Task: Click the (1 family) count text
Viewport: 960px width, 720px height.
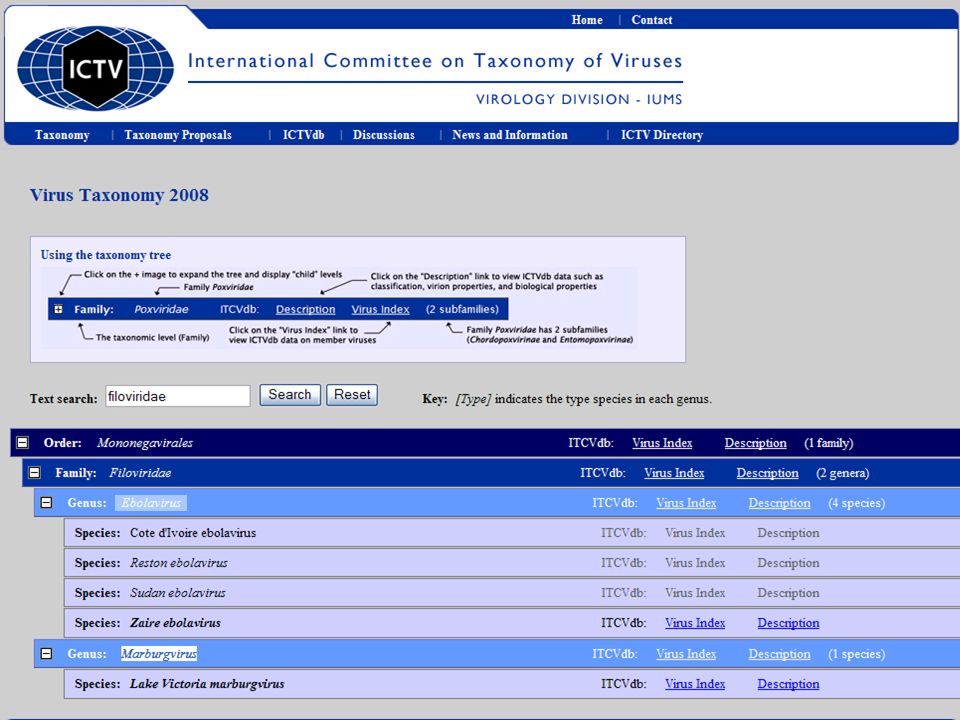Action: pos(828,443)
